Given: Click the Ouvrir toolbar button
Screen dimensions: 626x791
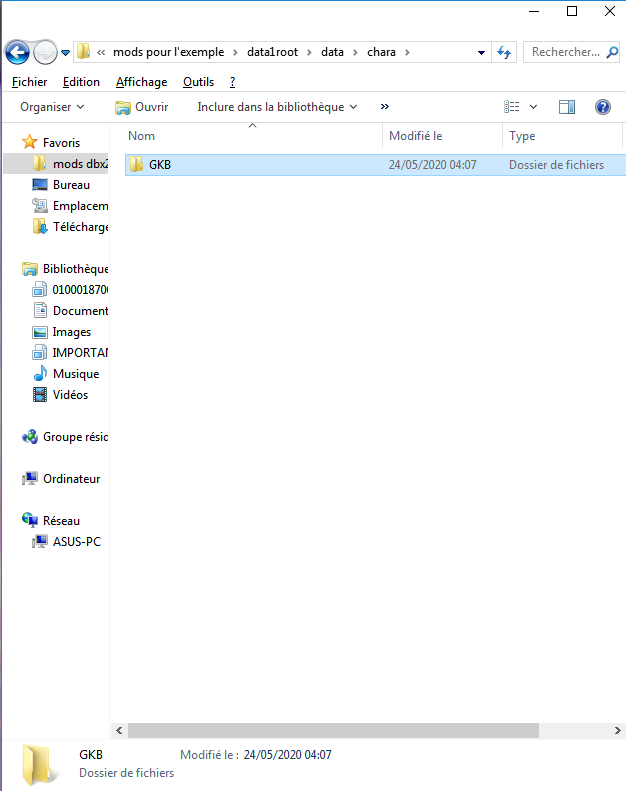Looking at the screenshot, I should pyautogui.click(x=142, y=107).
